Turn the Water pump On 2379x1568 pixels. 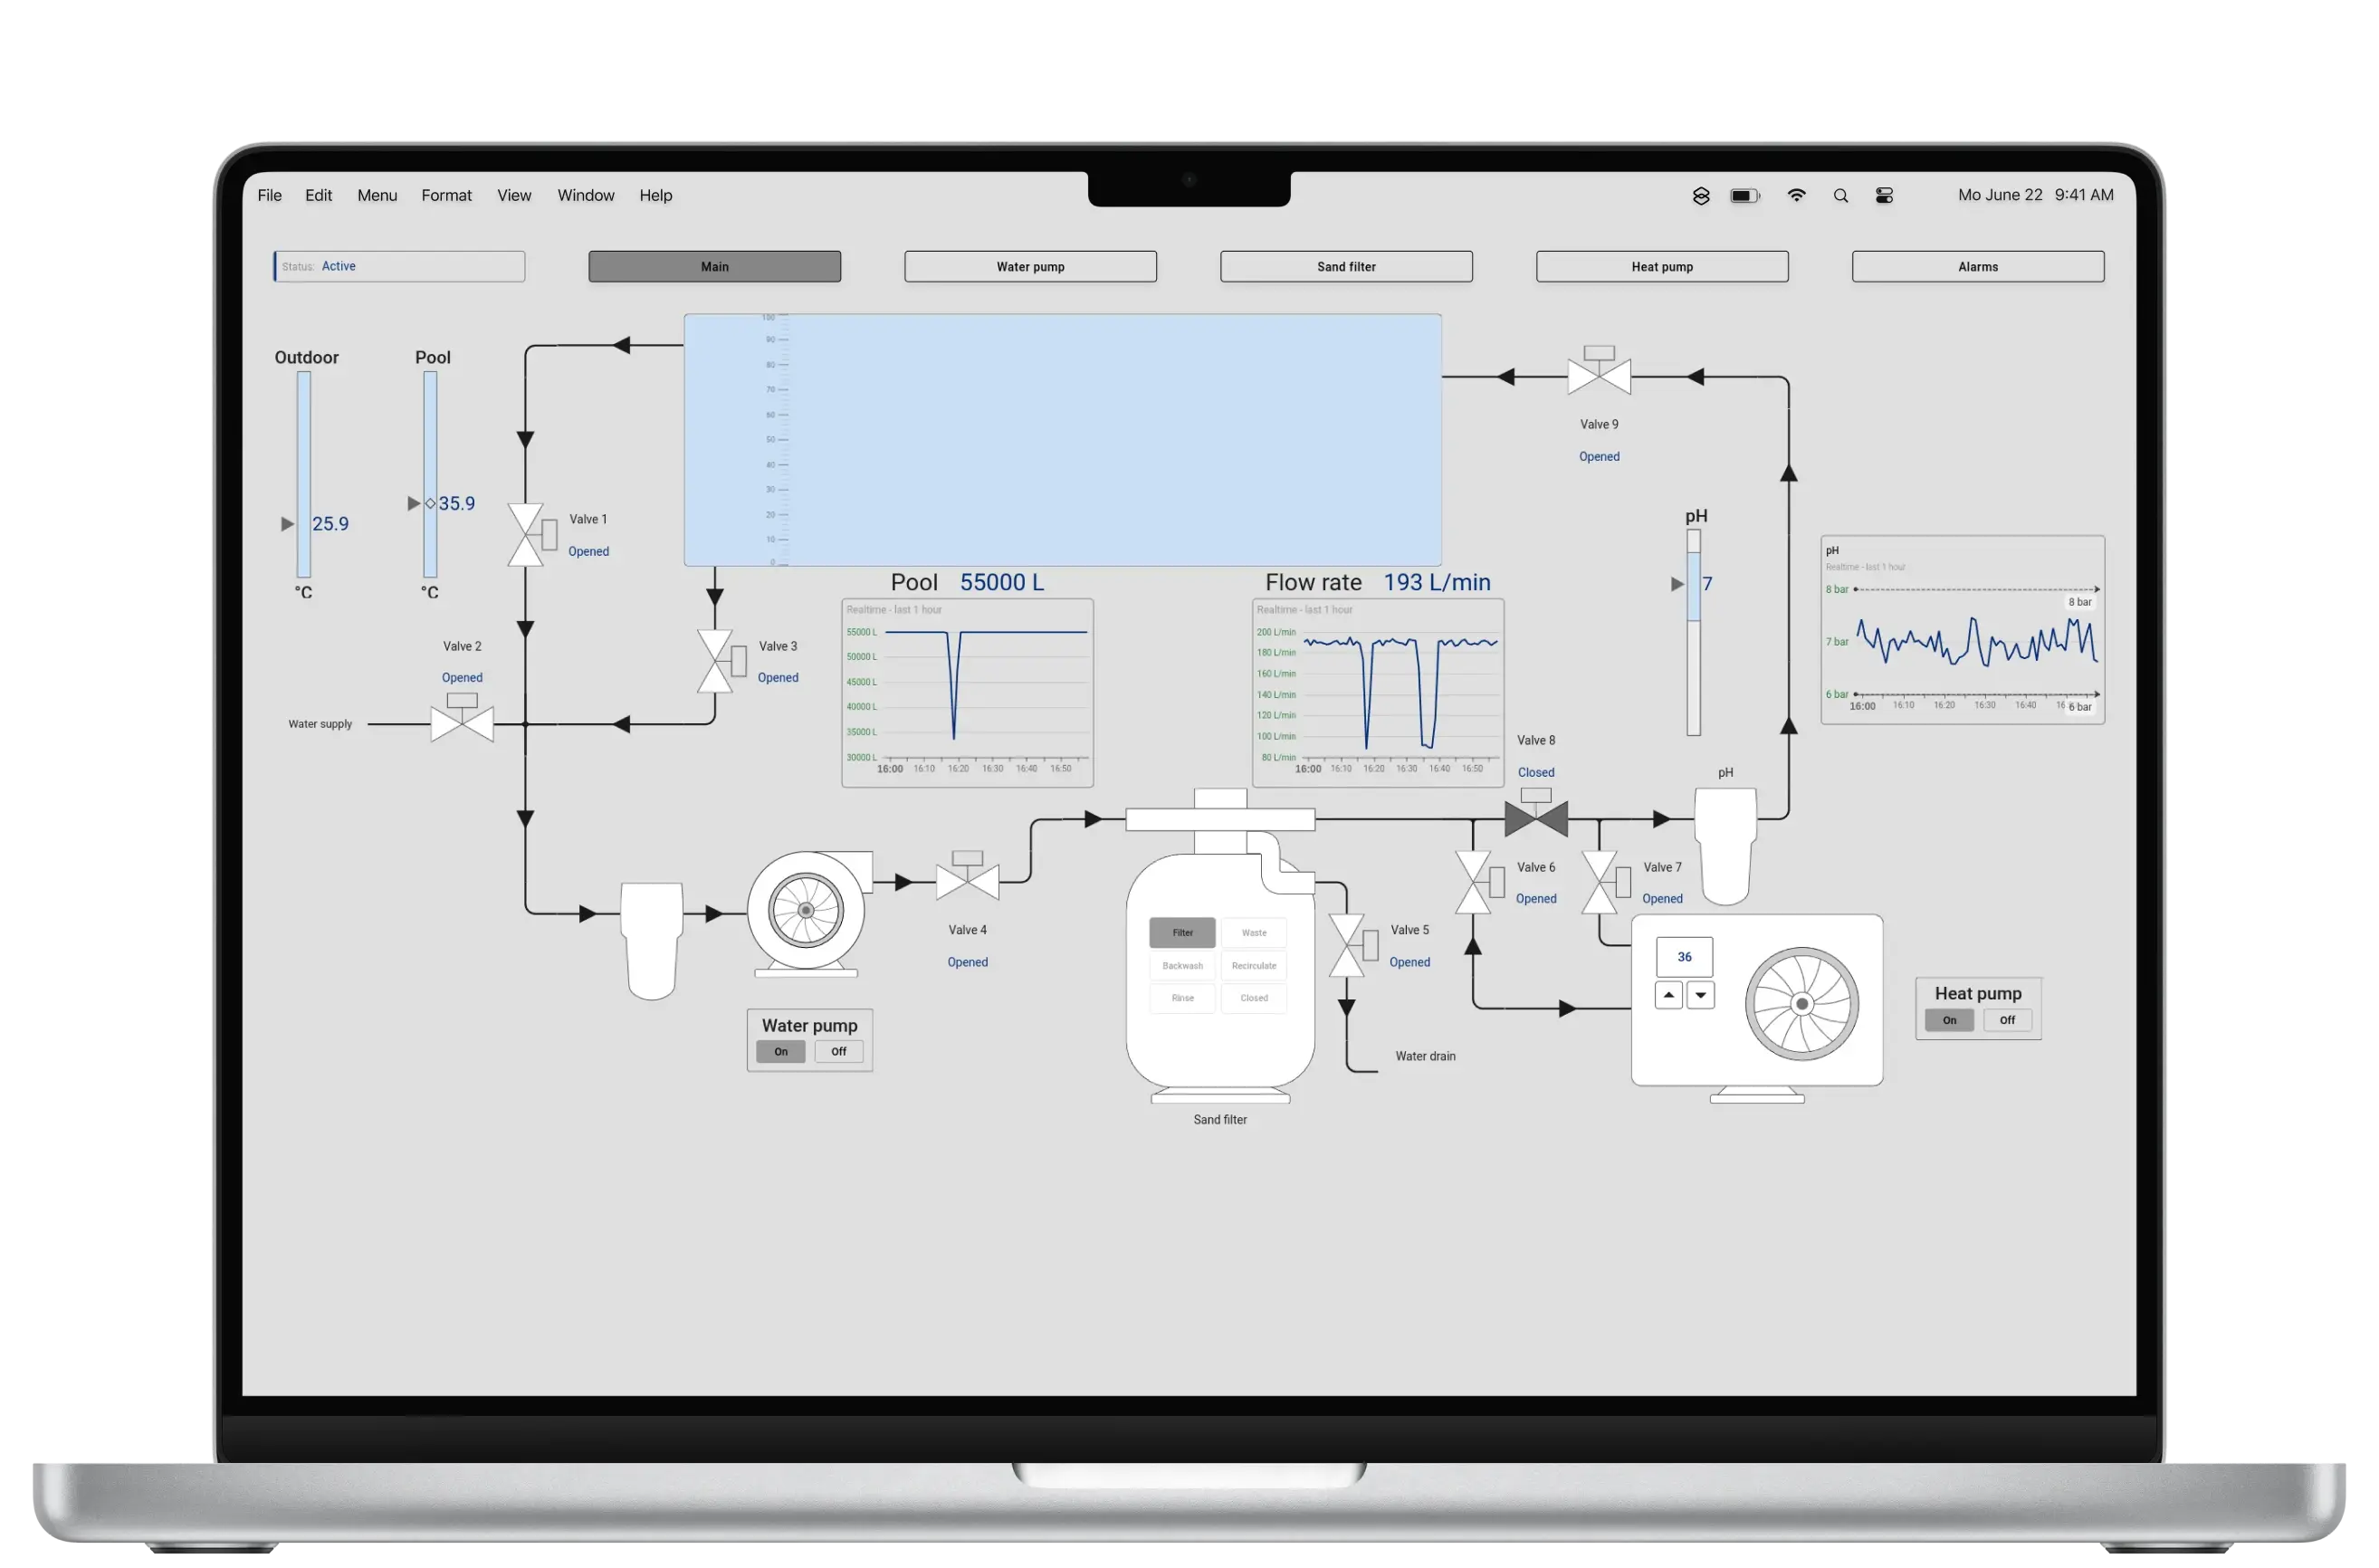tap(780, 1051)
